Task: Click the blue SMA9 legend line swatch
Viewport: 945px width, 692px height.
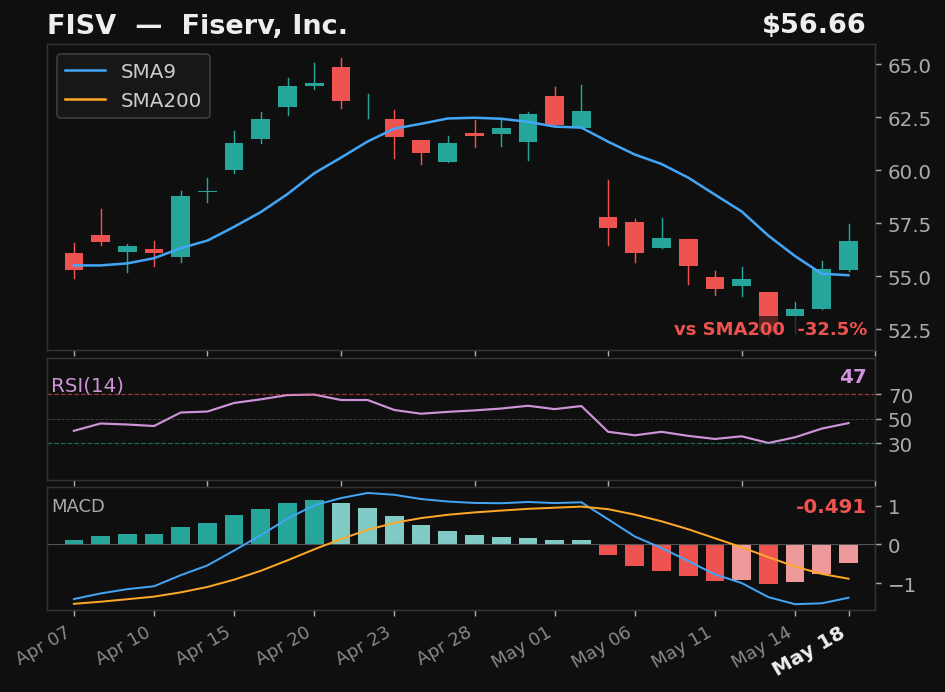Action: point(86,71)
